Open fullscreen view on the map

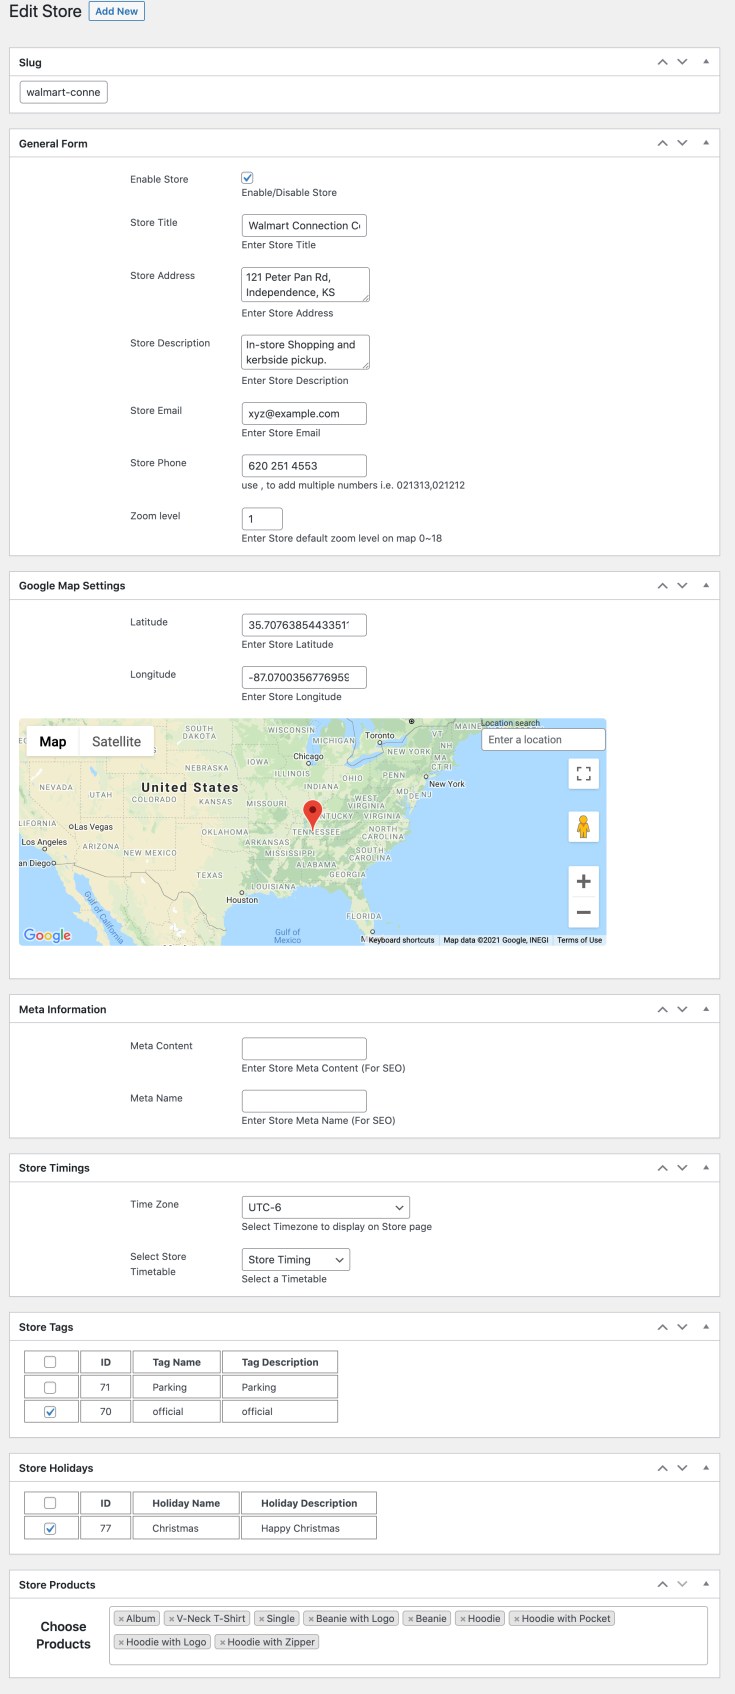coord(582,774)
